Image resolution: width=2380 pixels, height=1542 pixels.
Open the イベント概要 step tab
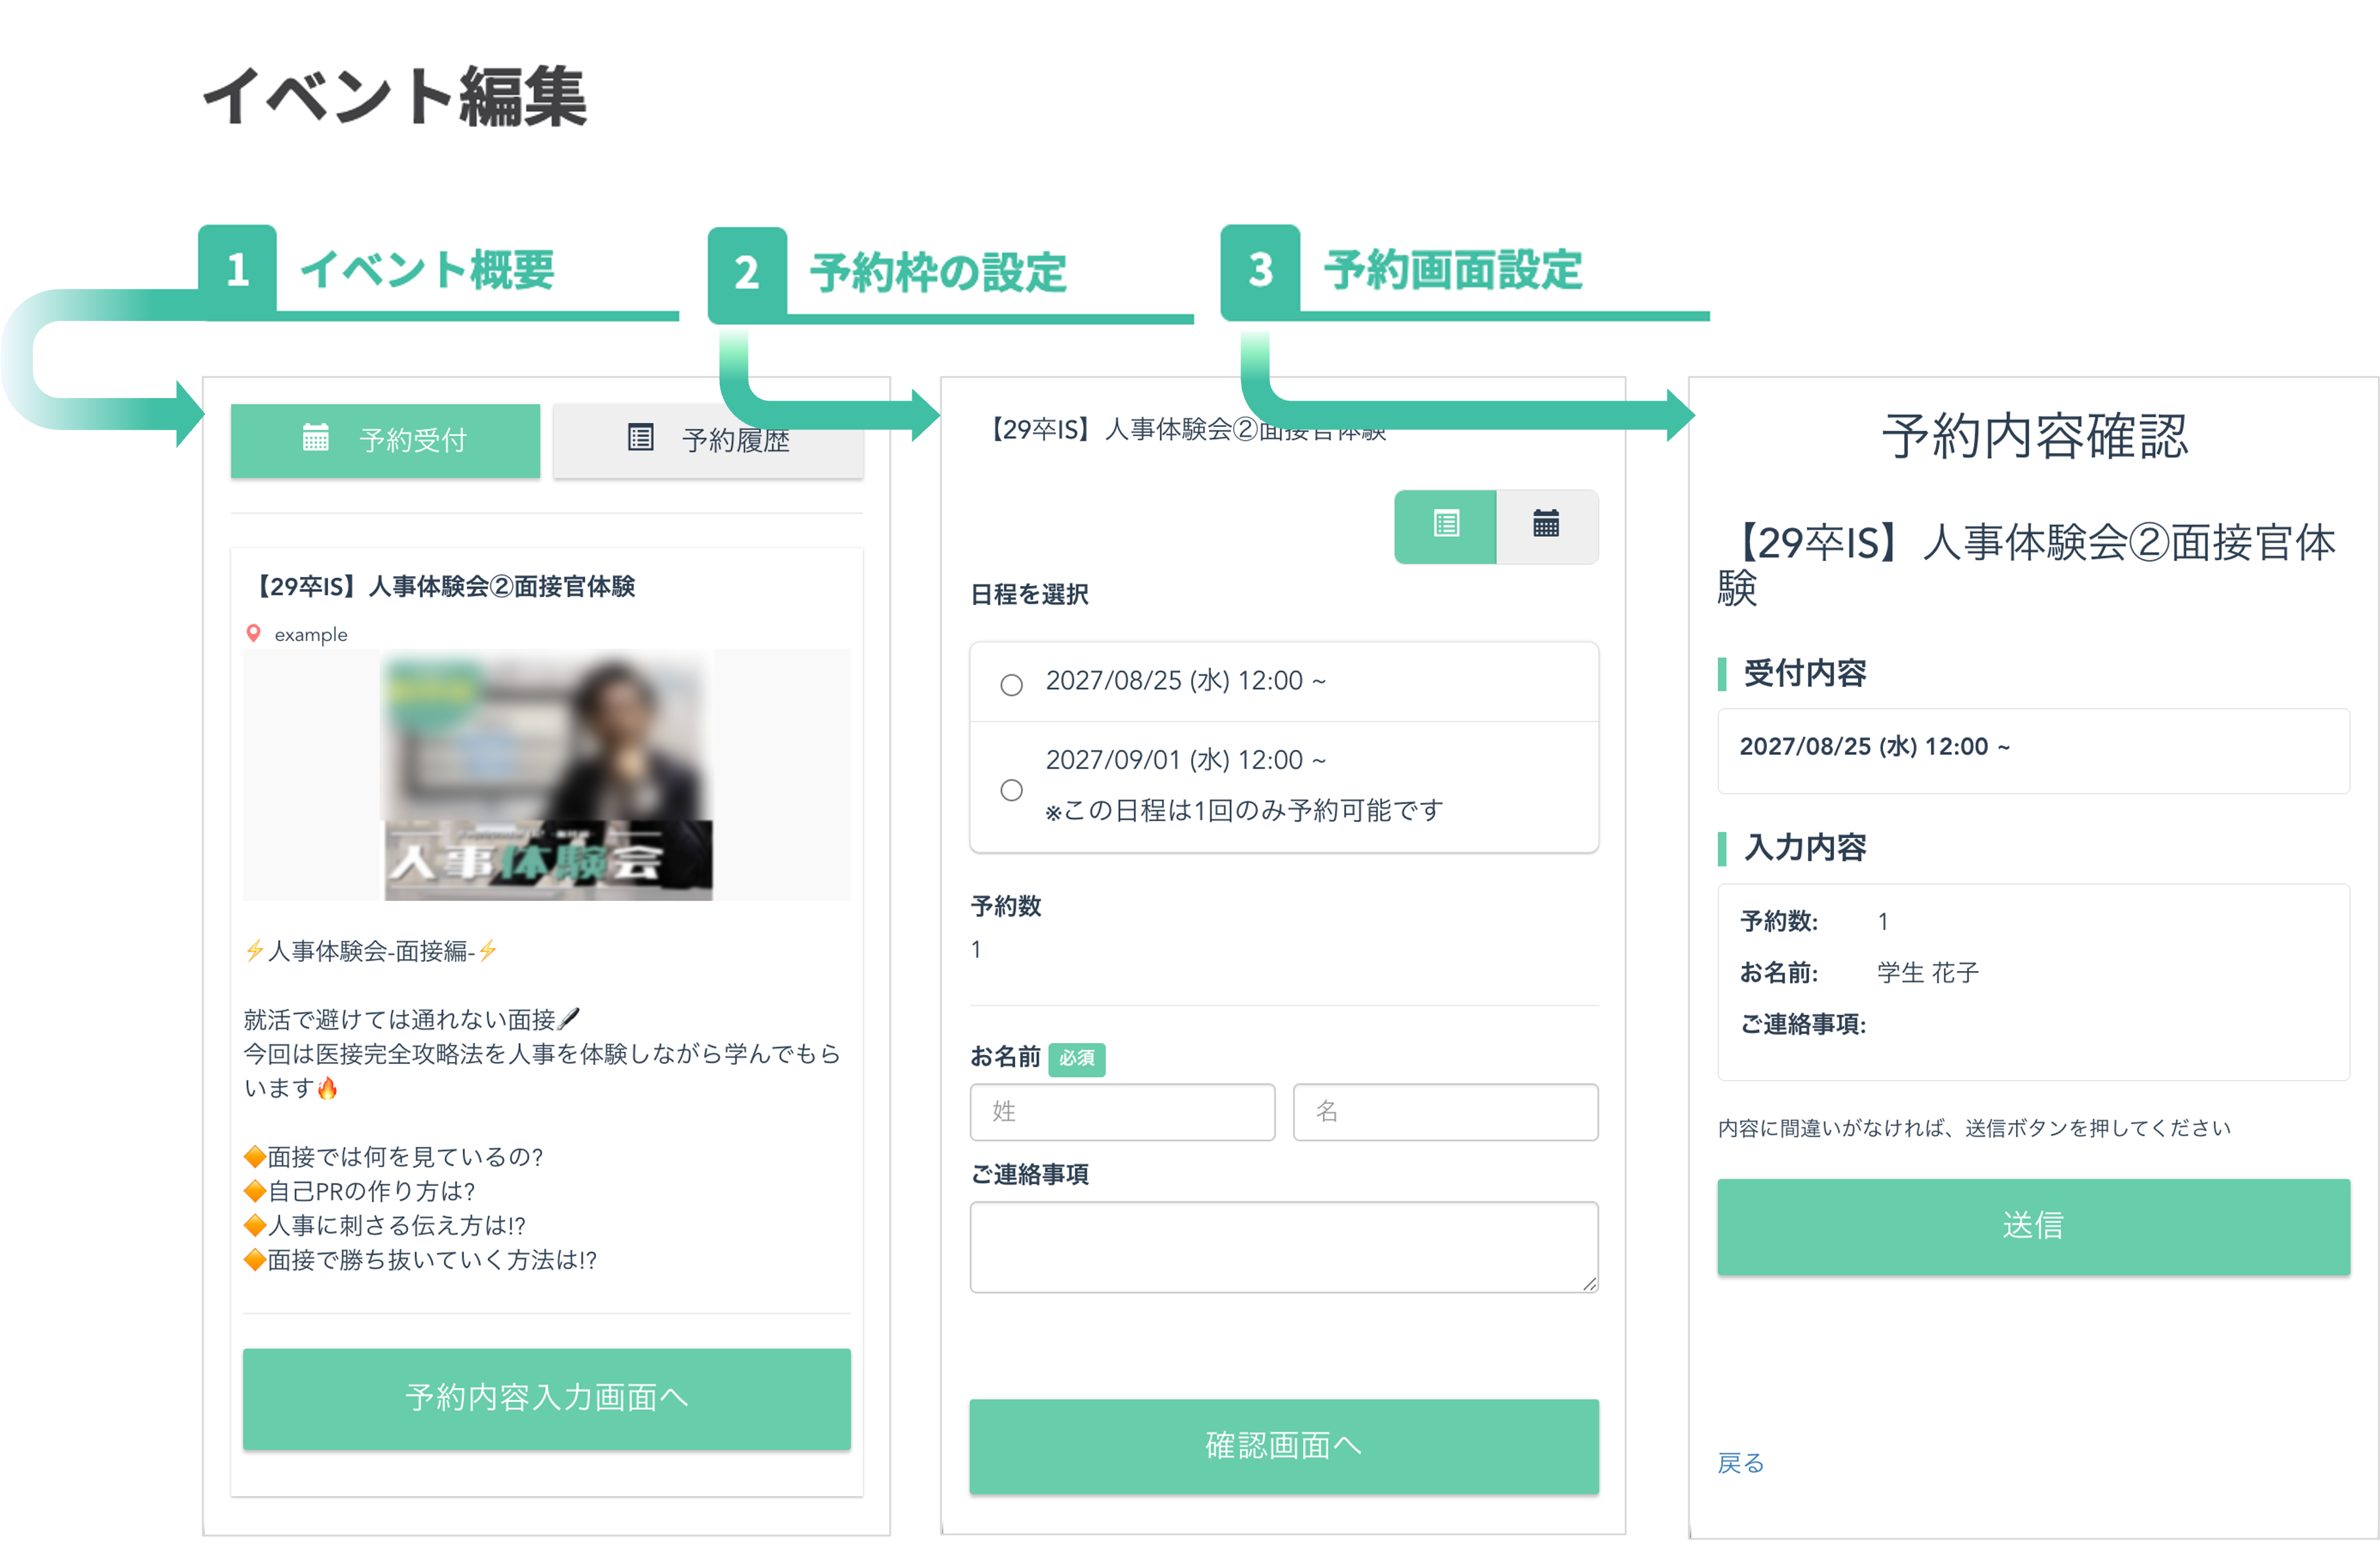click(x=428, y=270)
